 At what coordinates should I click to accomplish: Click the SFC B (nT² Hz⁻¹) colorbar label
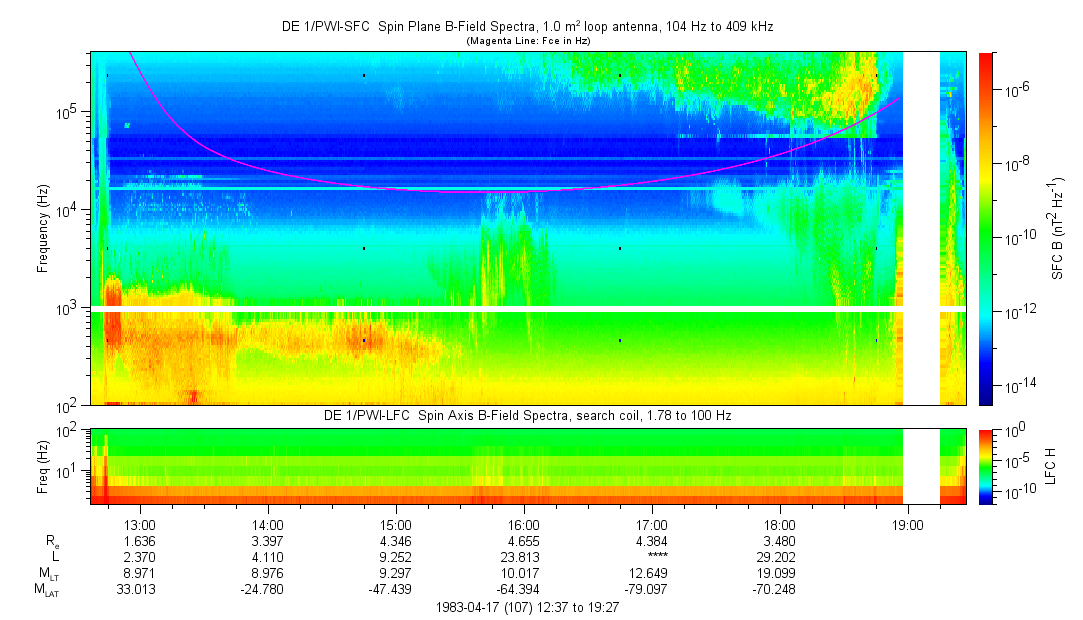click(x=1056, y=228)
